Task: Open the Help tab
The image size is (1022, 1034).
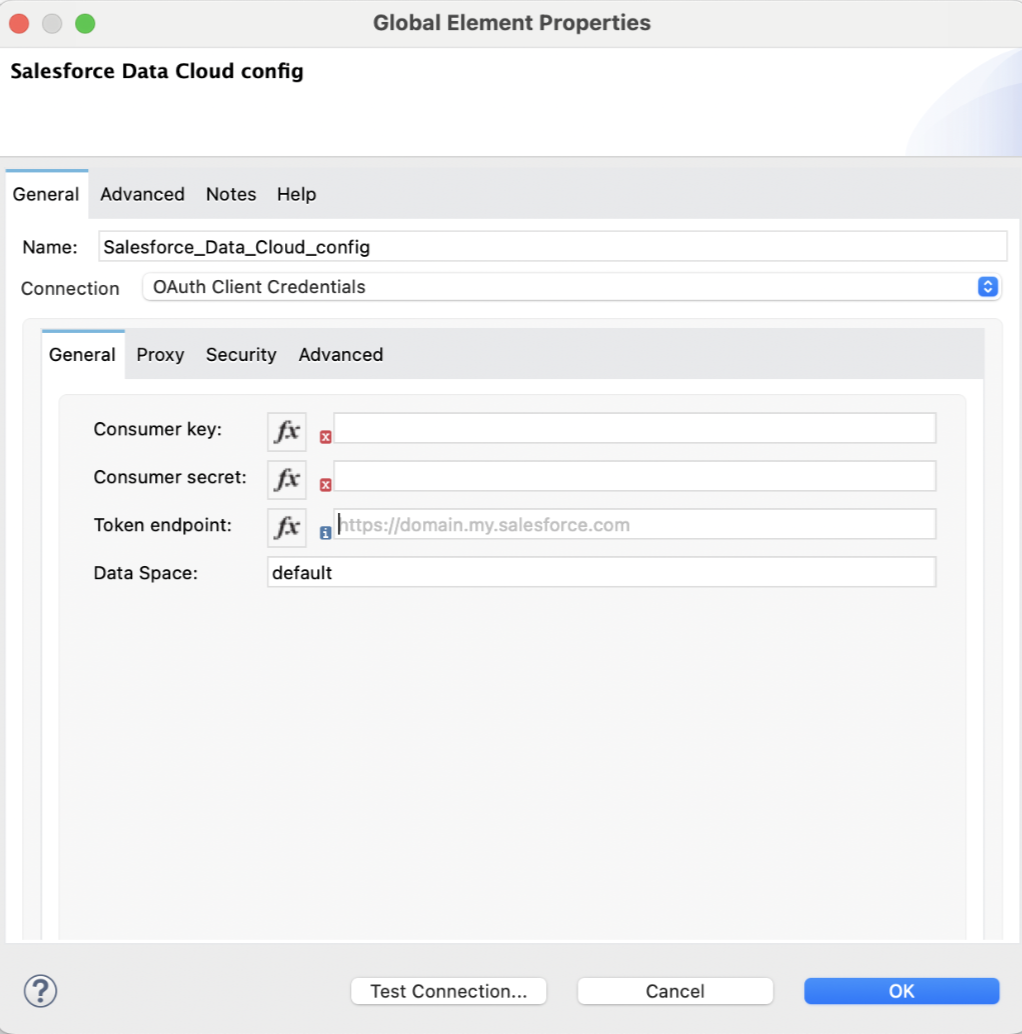Action: (296, 194)
